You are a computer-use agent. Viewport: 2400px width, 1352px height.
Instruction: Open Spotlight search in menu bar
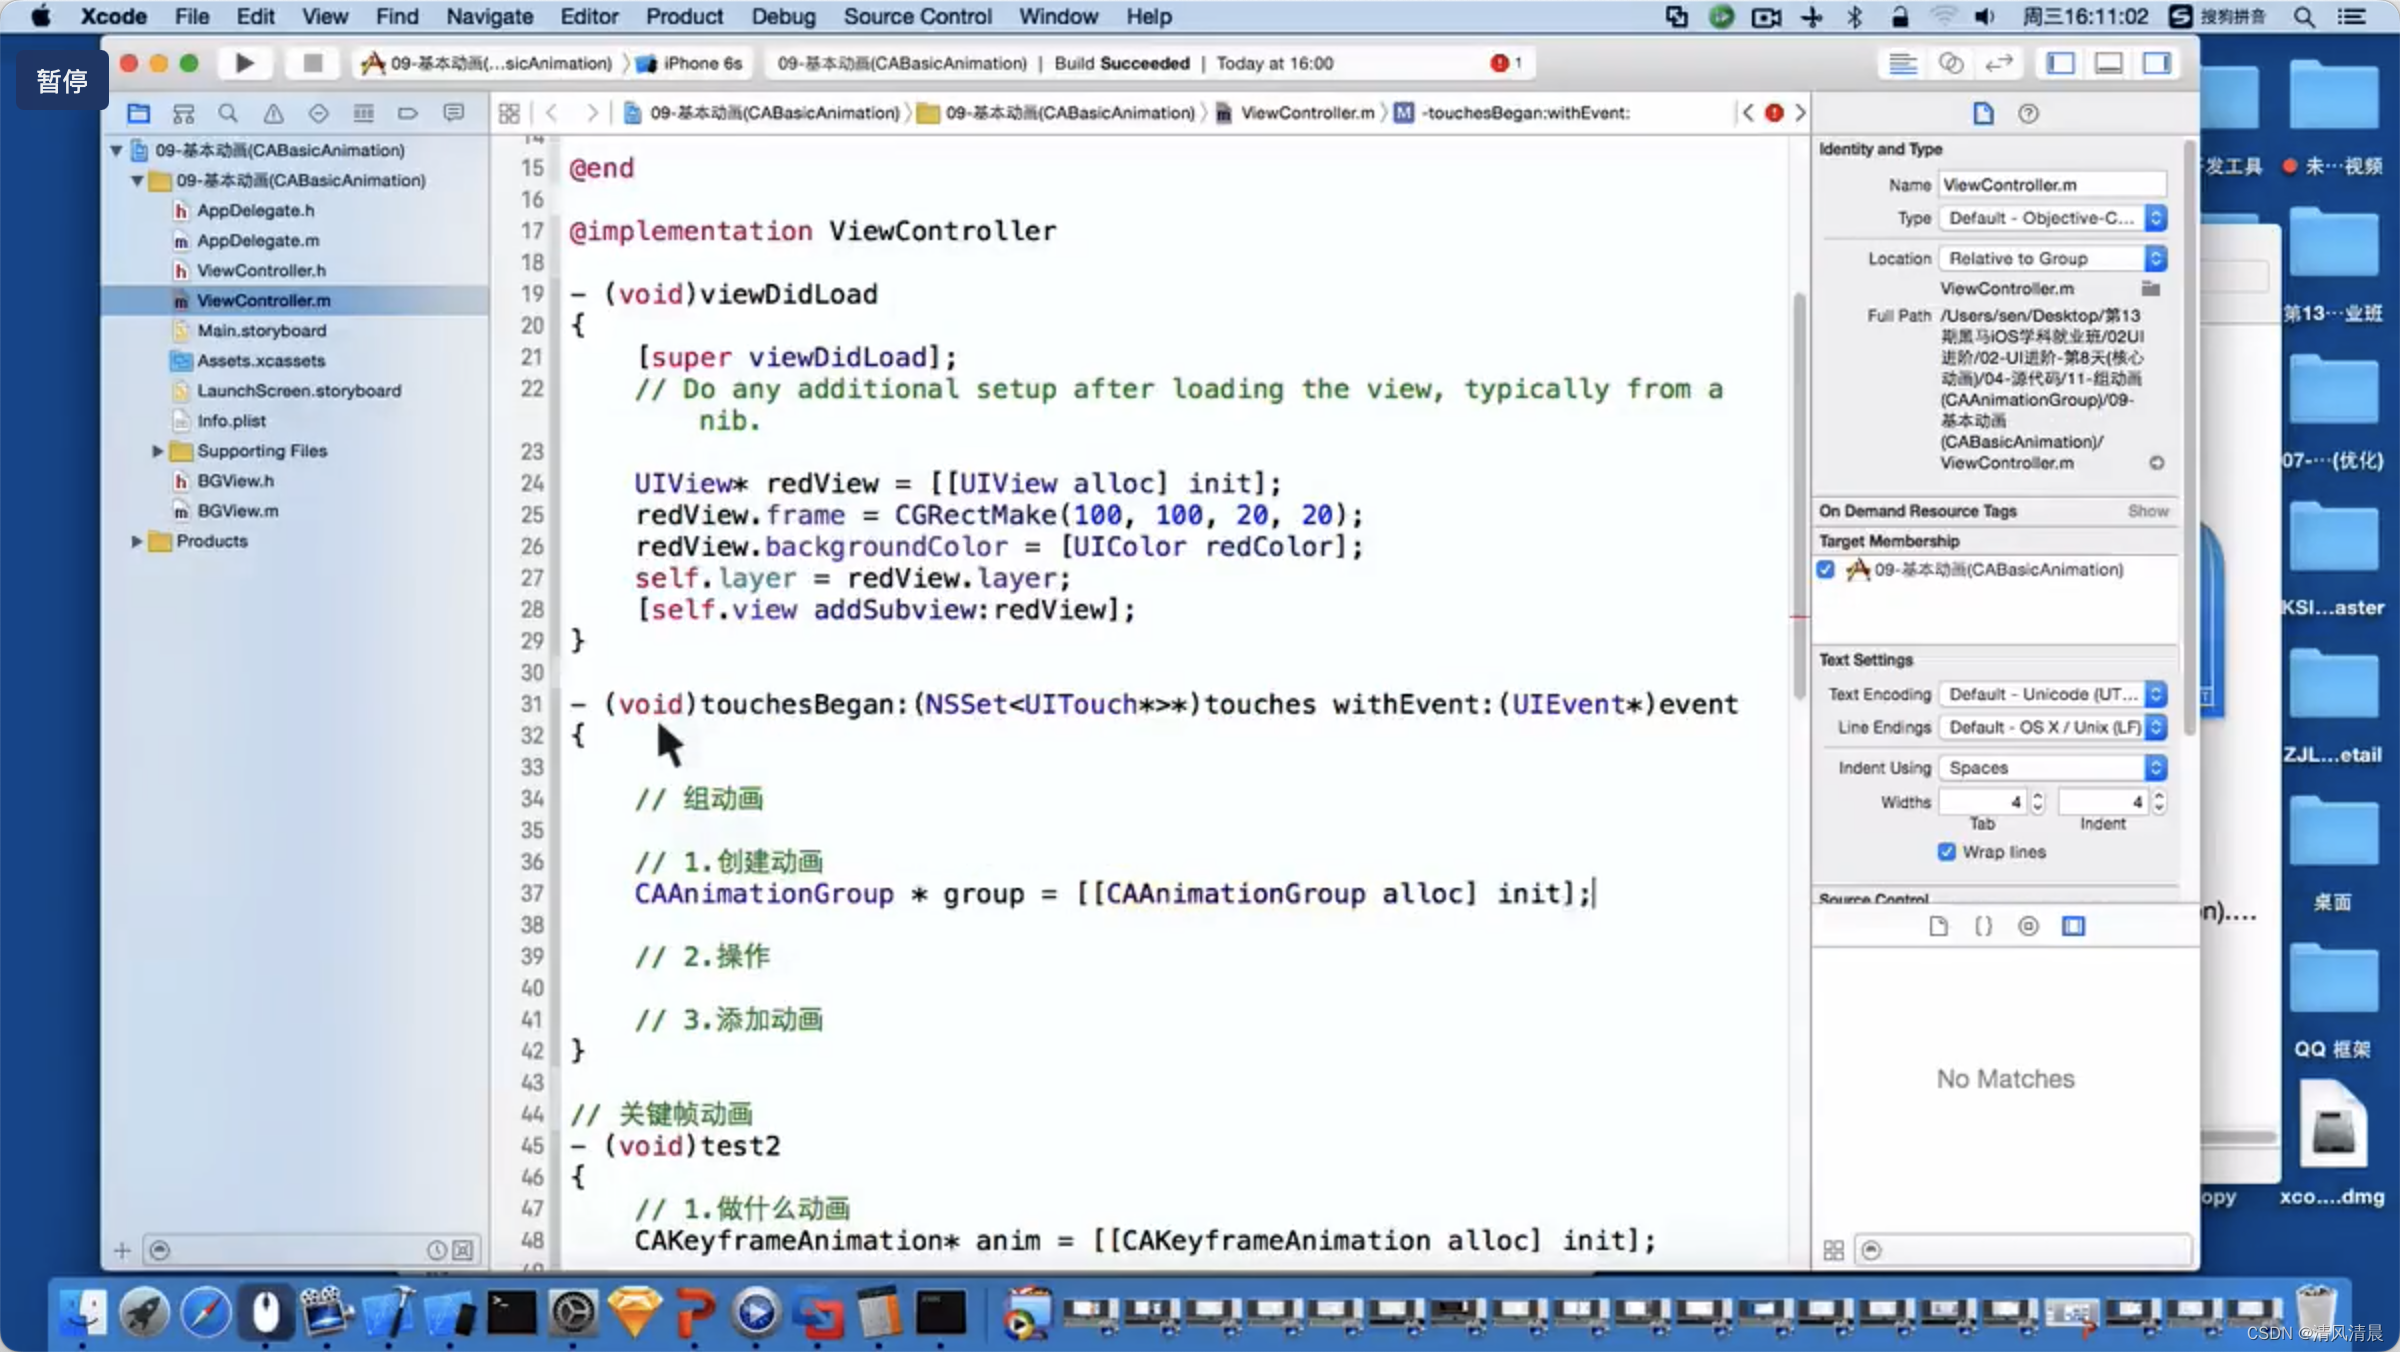[2304, 16]
